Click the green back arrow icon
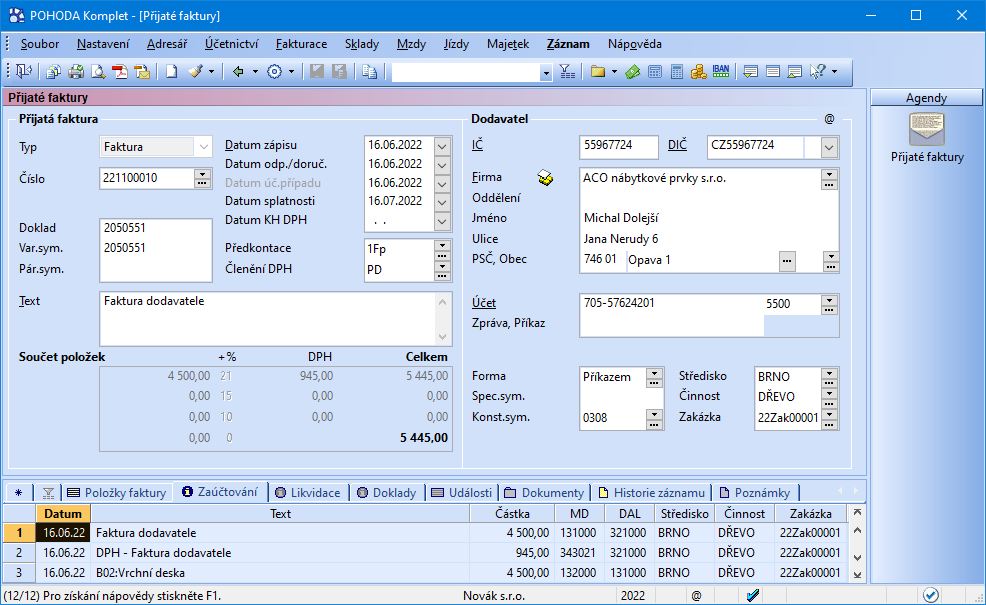Screen dimensions: 986x605 point(238,72)
